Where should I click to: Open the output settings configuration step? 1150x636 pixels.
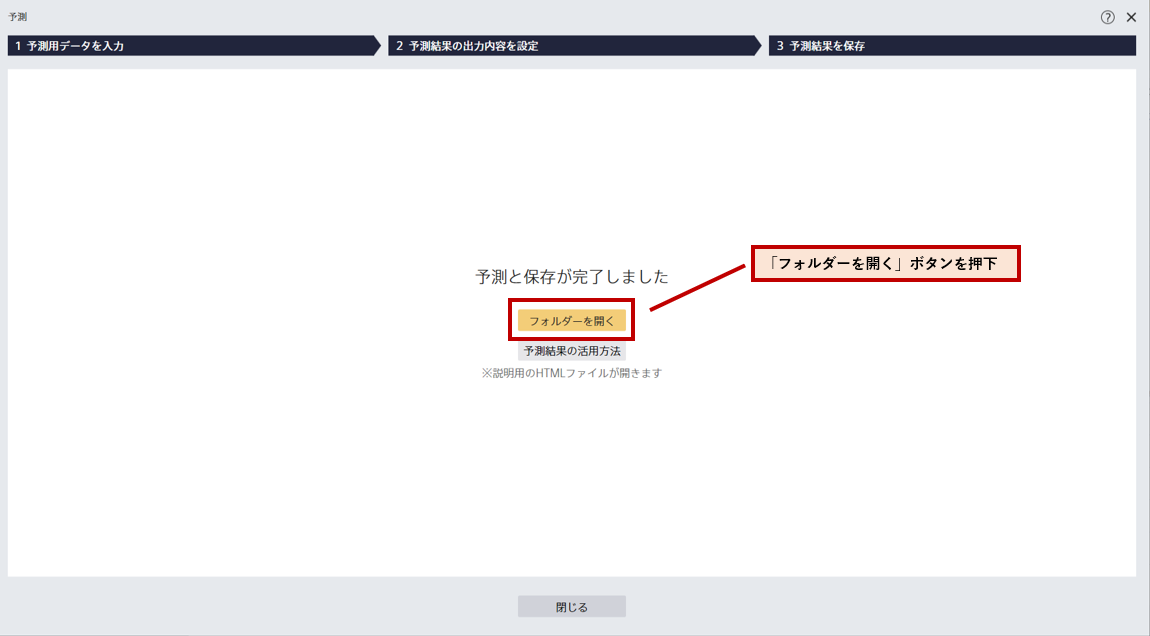(x=570, y=45)
